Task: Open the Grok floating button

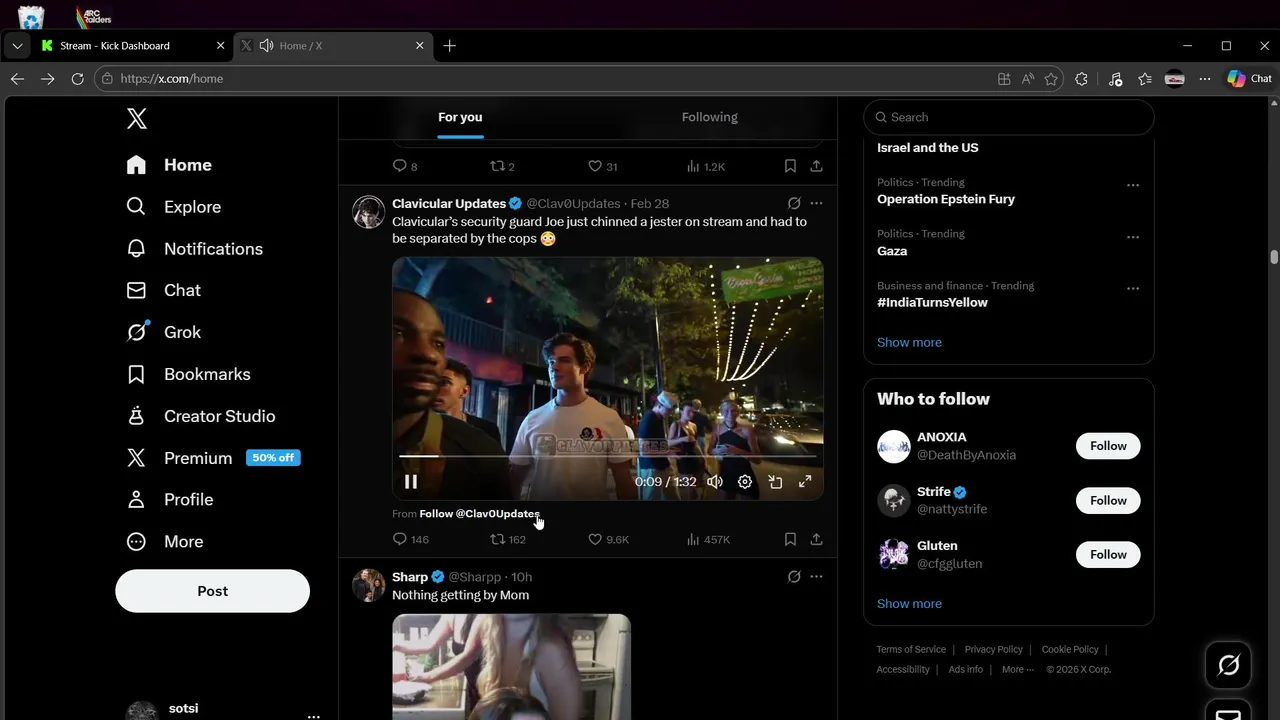Action: [x=1228, y=665]
